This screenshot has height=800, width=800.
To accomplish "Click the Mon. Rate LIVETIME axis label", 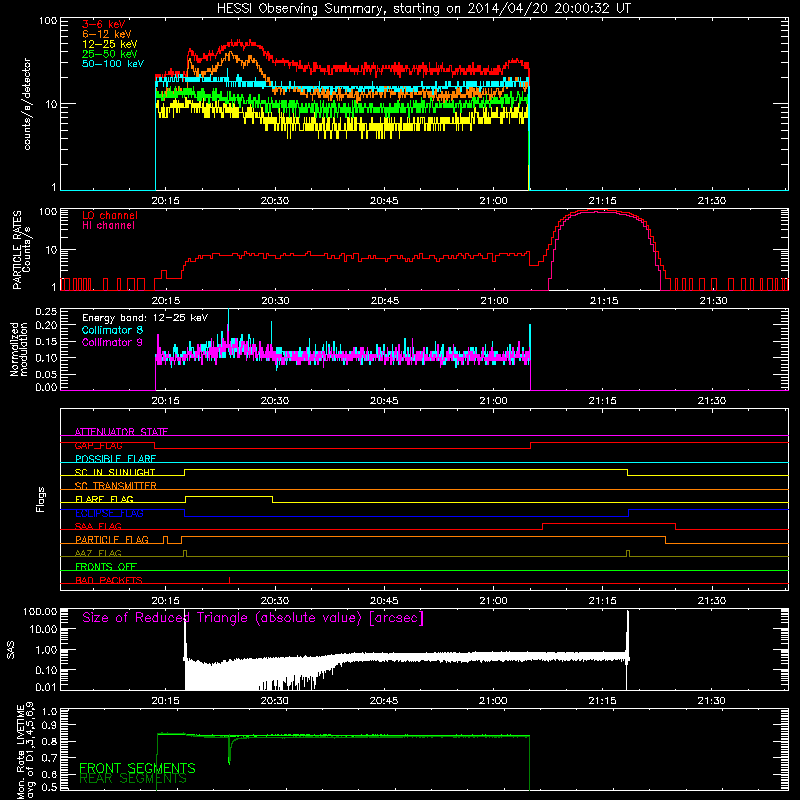I will point(26,751).
